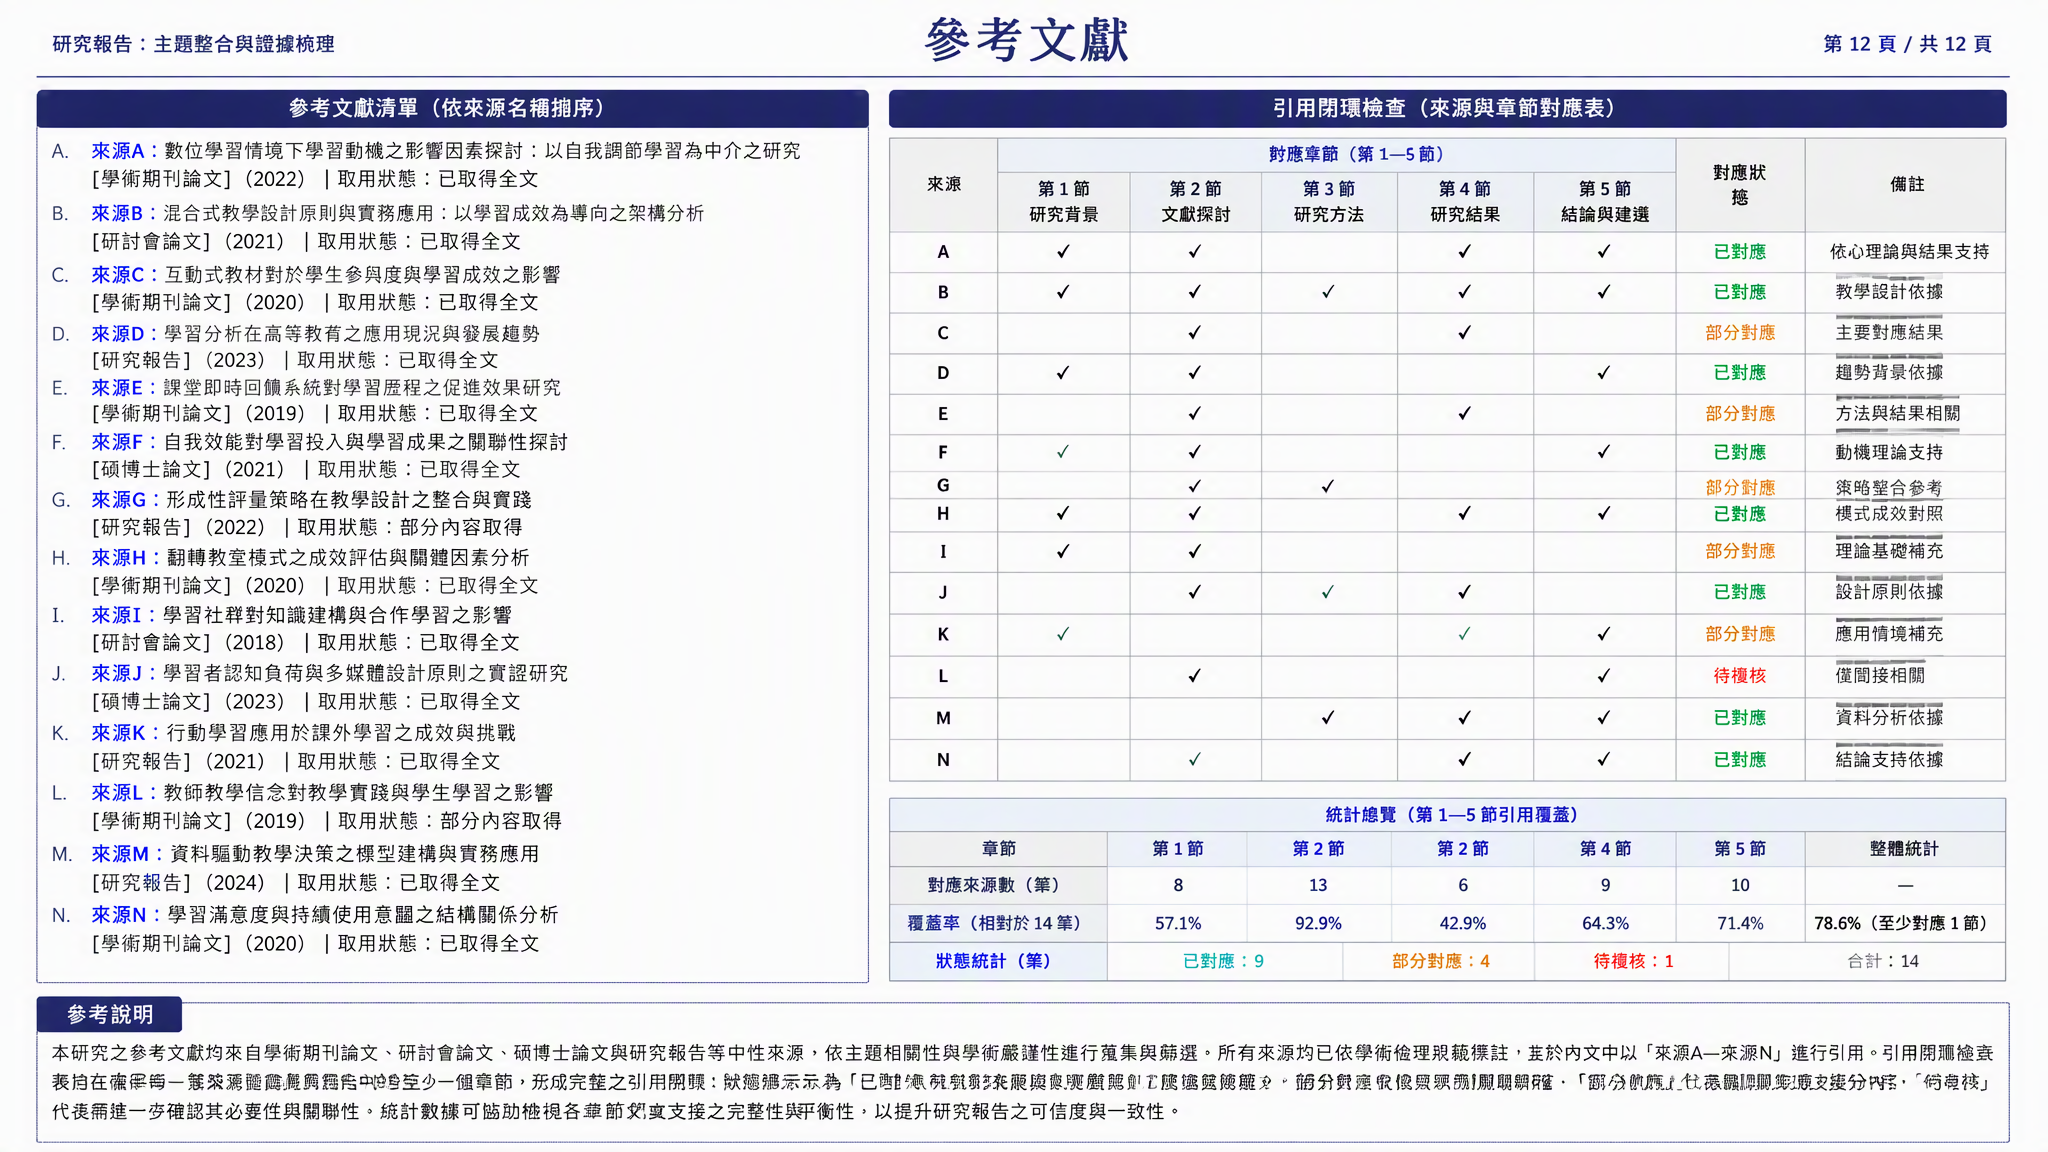Image resolution: width=2048 pixels, height=1152 pixels.
Task: Click the coverage value 71.4%
Action: pos(1740,923)
